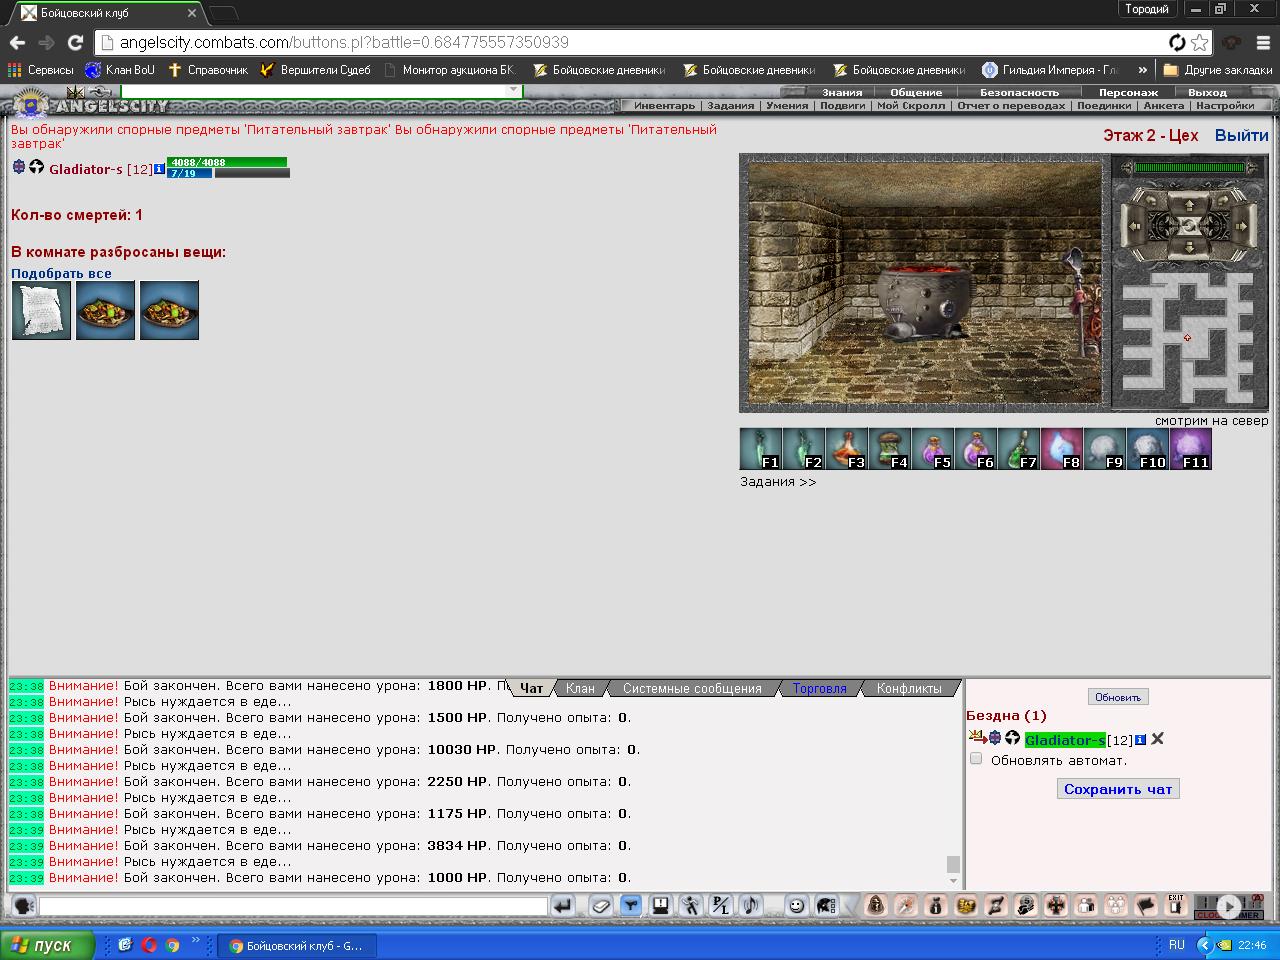The image size is (1280, 960).
Task: Open the Системные сообщения tab
Action: [692, 688]
